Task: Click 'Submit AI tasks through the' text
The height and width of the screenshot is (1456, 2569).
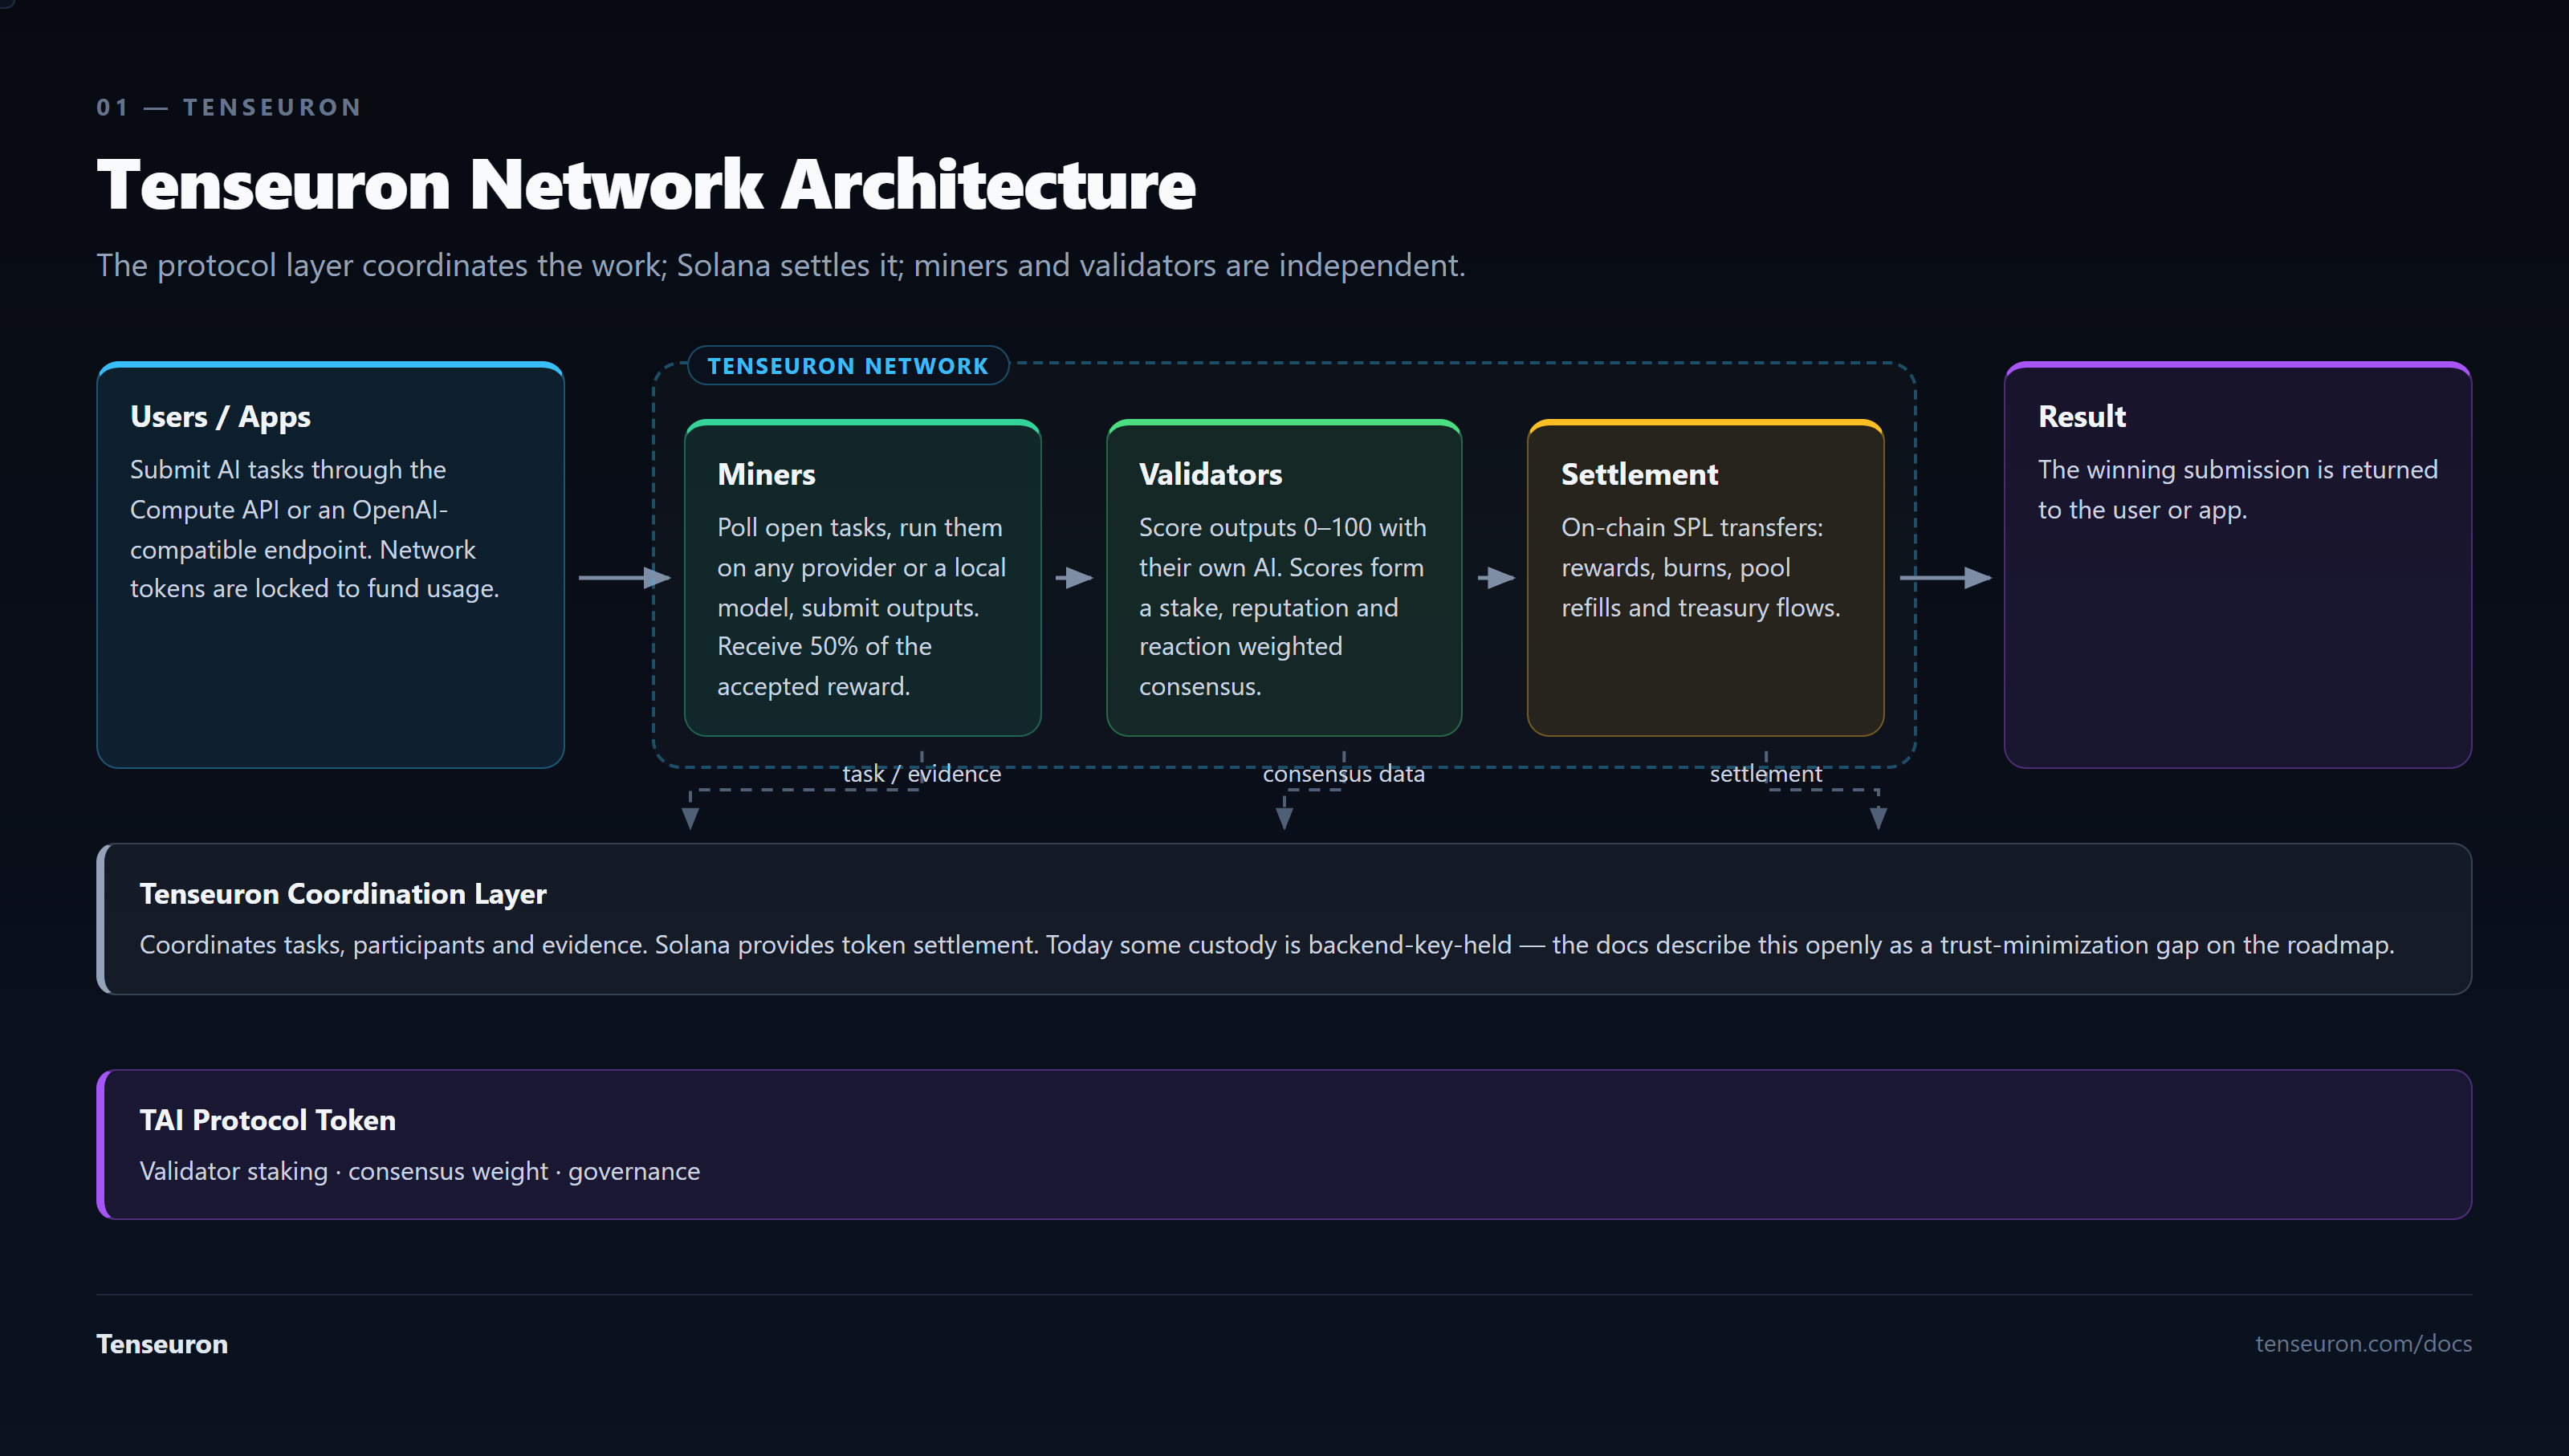Action: click(288, 469)
